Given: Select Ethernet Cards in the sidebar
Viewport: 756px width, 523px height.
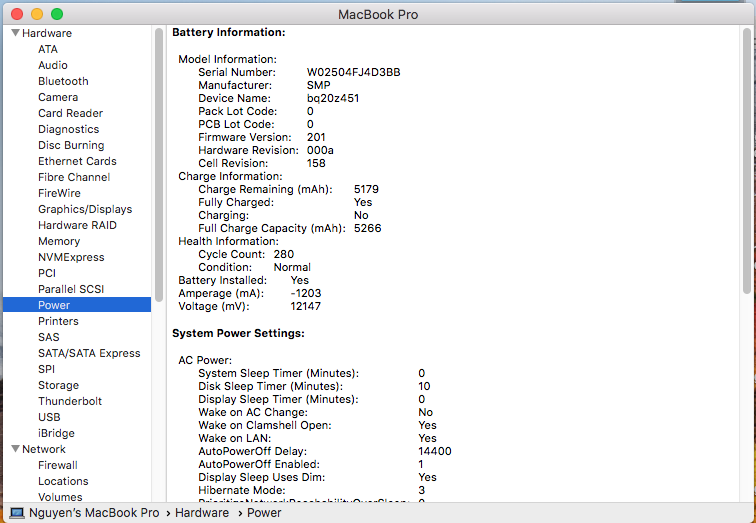Looking at the screenshot, I should [x=77, y=161].
